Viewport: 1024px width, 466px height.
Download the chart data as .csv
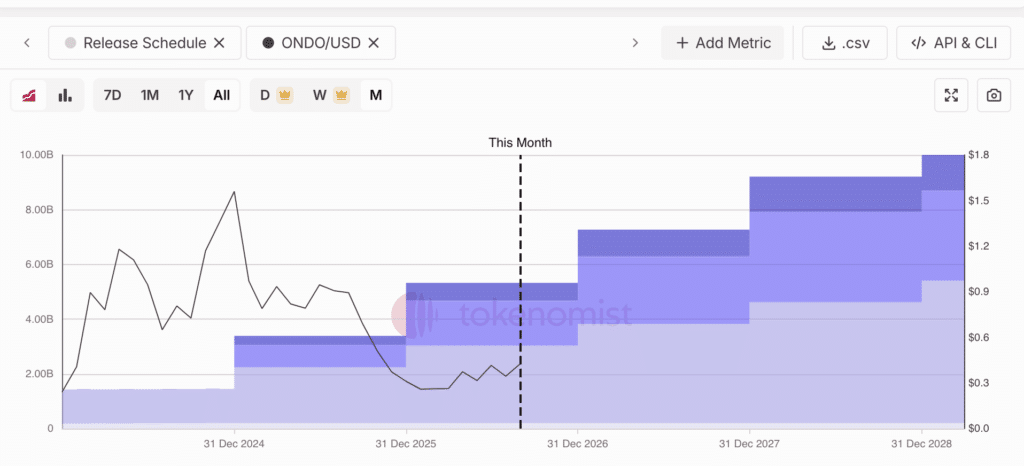point(844,43)
